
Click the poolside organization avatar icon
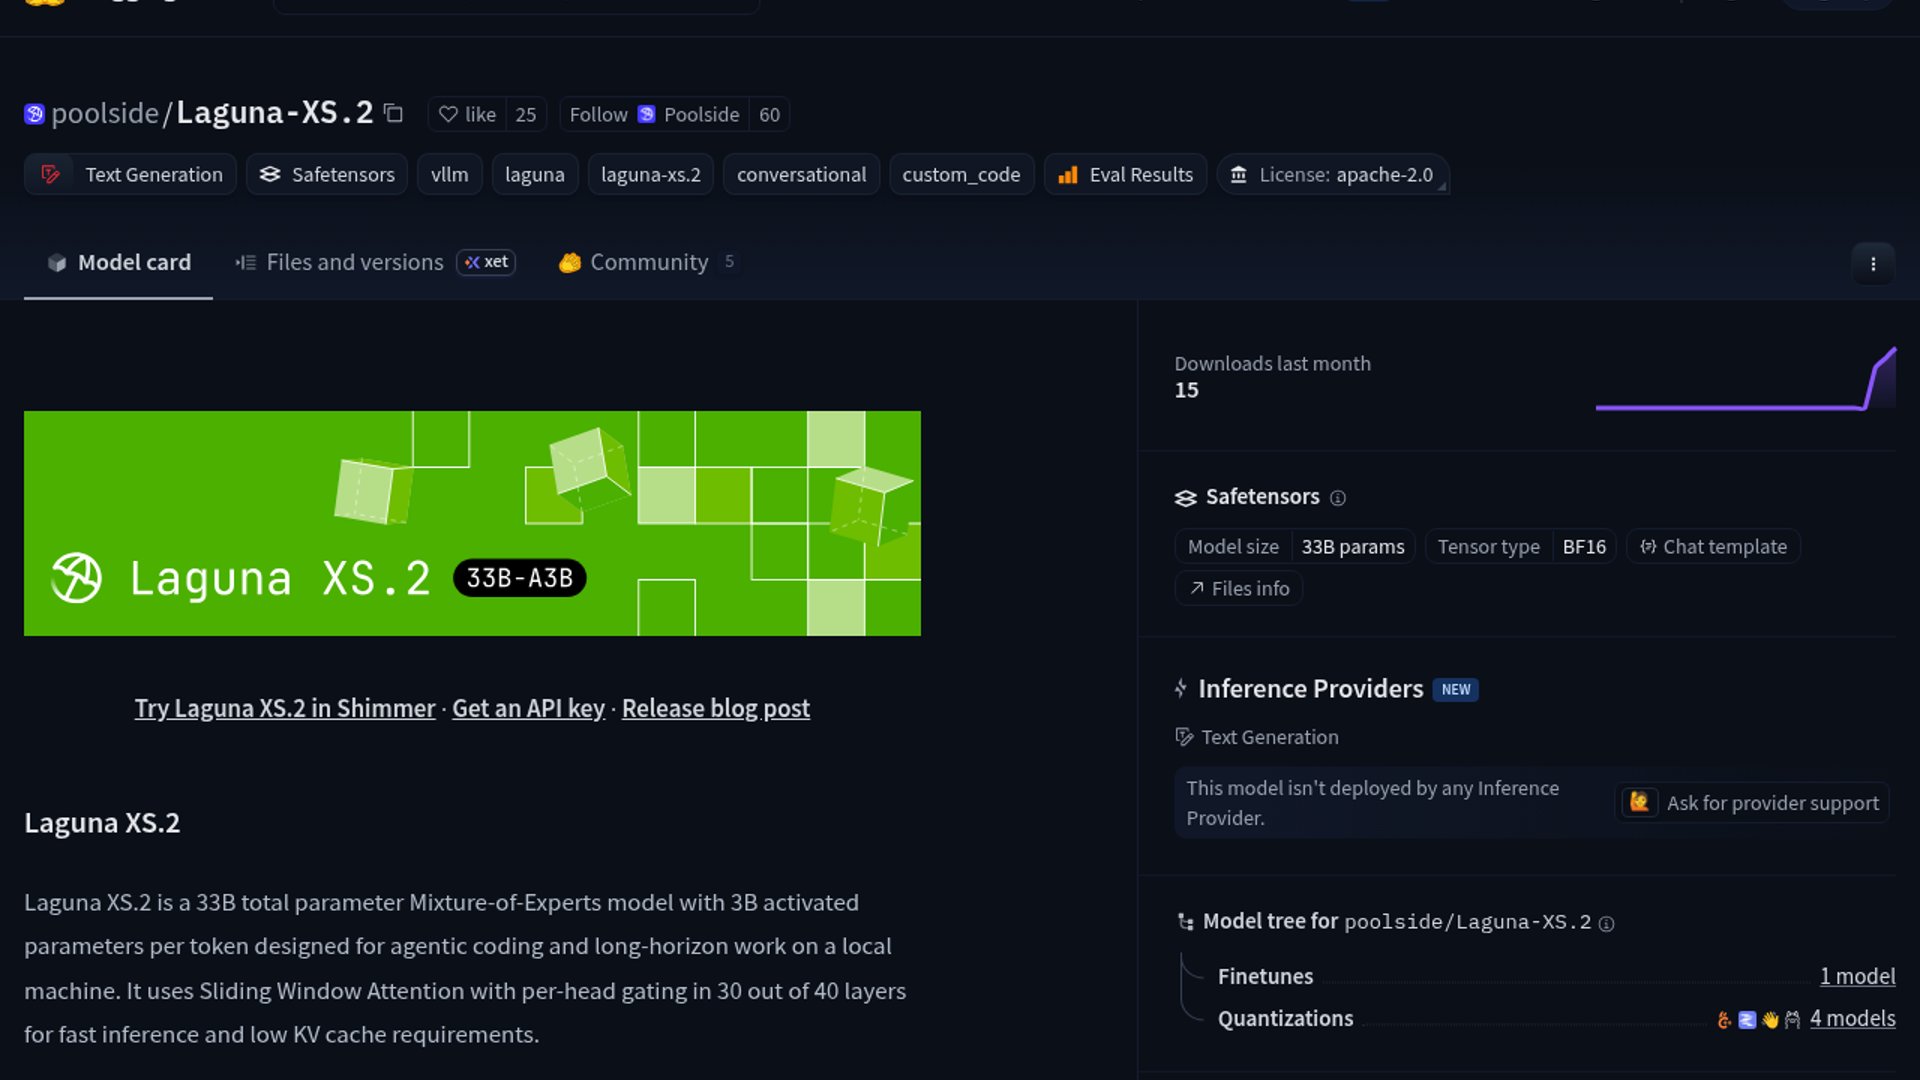[34, 114]
